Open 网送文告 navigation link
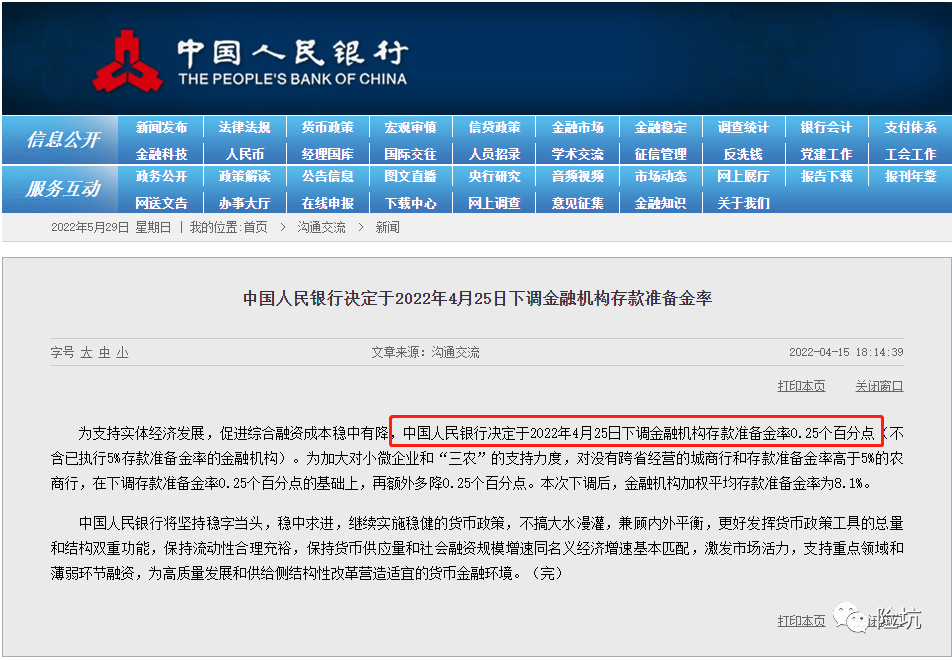952x660 pixels. (x=162, y=203)
